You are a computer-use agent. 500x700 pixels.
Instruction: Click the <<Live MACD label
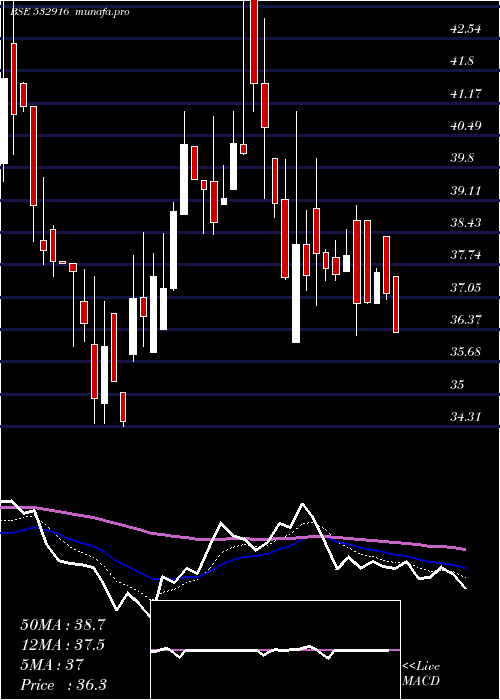[421, 674]
